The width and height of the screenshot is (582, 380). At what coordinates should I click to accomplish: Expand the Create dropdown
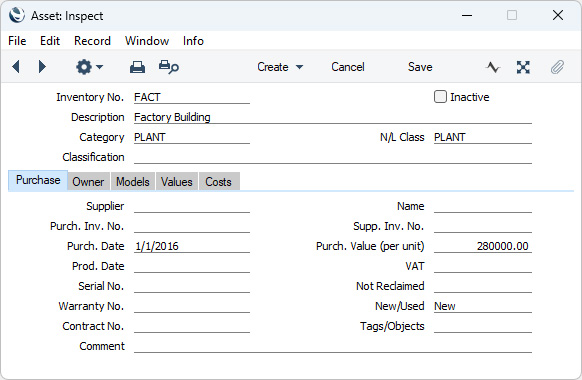(280, 67)
